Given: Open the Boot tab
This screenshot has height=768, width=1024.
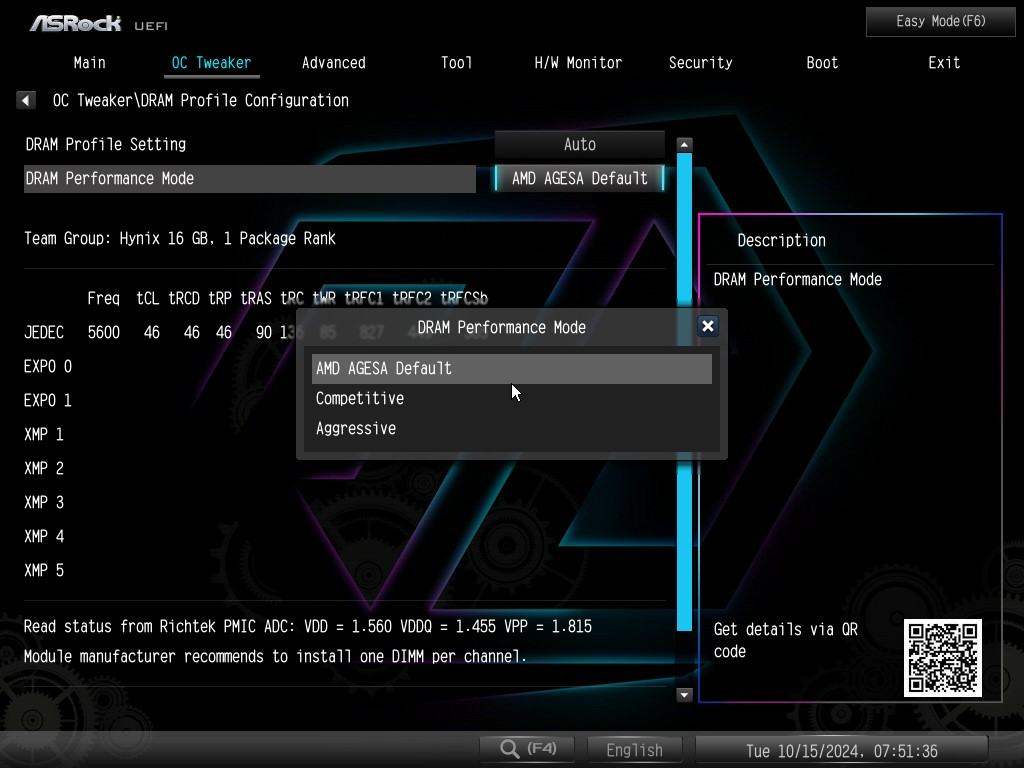Looking at the screenshot, I should click(x=822, y=63).
